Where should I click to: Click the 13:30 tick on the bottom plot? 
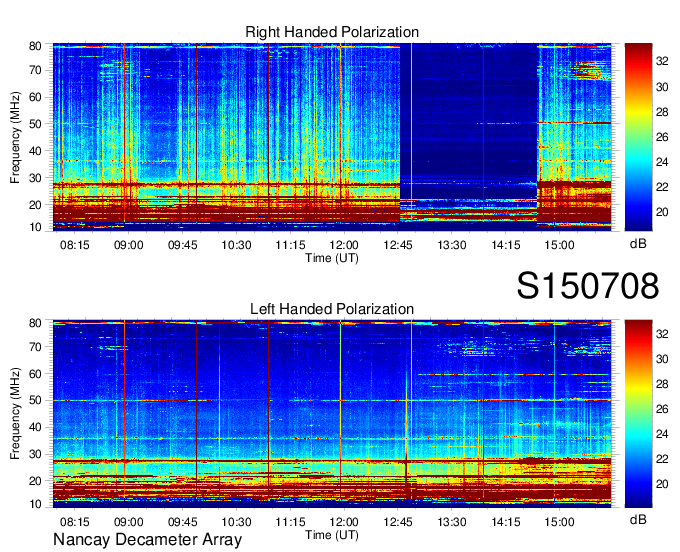[x=451, y=522]
